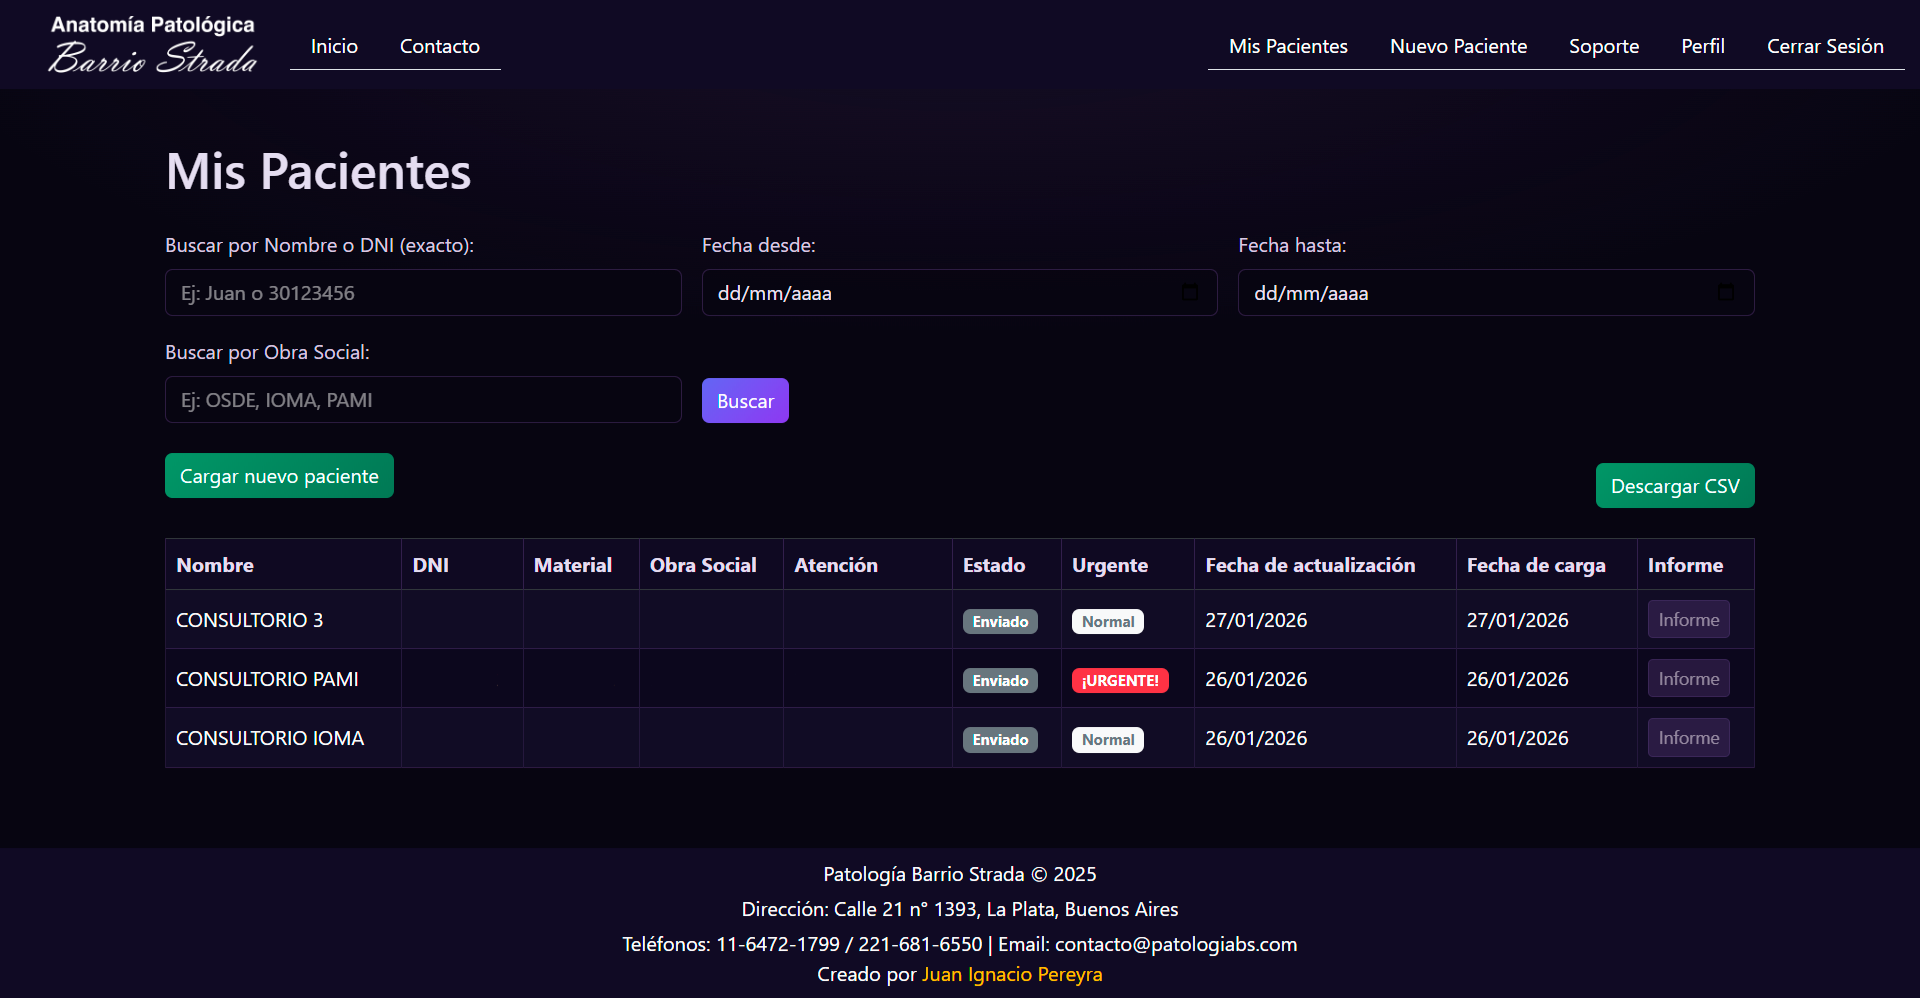Focus the Nombre o DNI search field
Screen dimensions: 1920x998
click(423, 293)
